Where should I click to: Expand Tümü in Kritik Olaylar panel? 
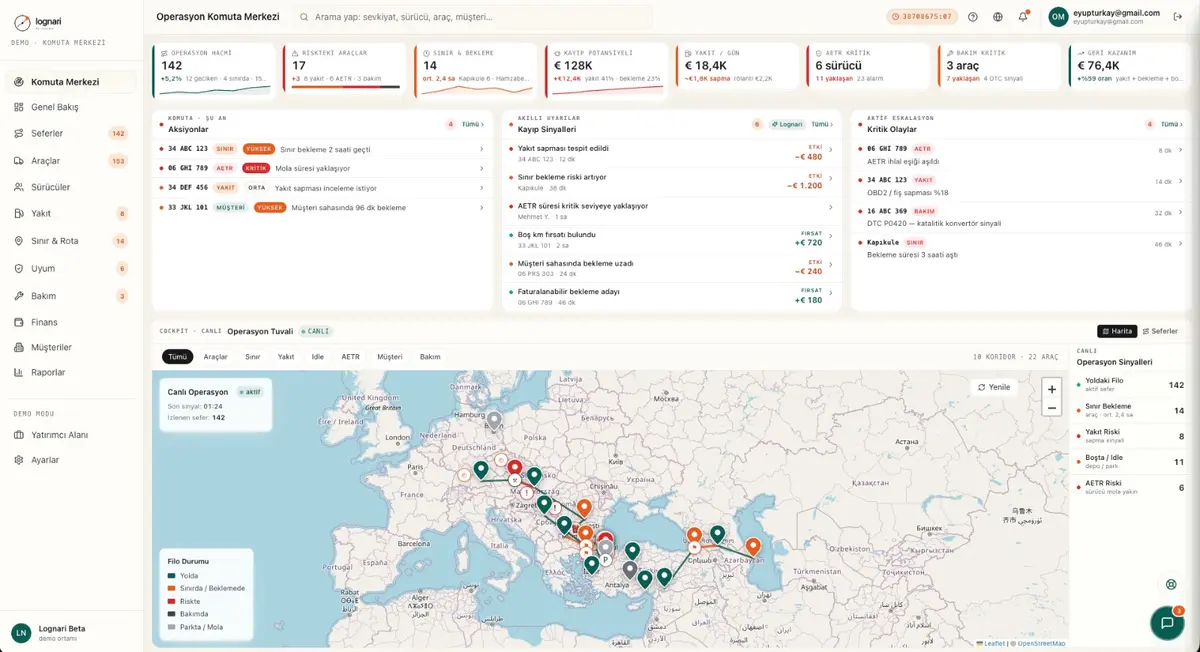pos(1172,124)
